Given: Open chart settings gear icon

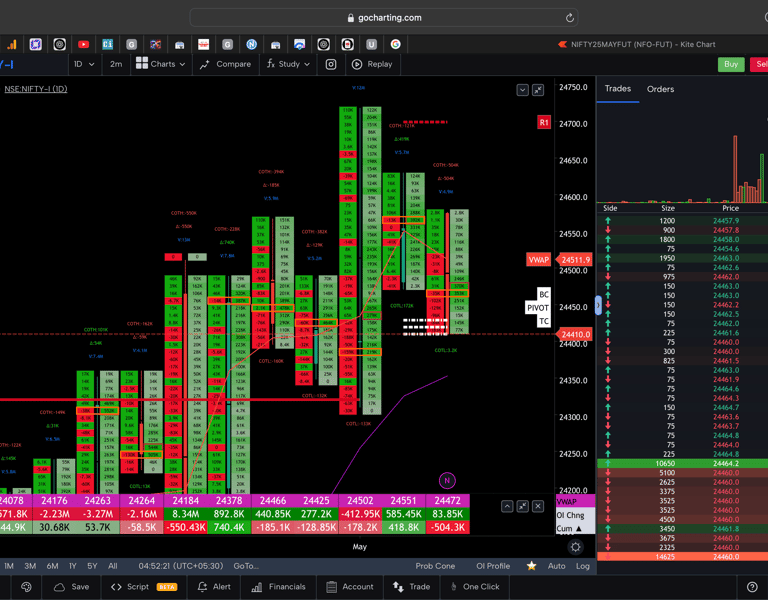Looking at the screenshot, I should coord(576,547).
